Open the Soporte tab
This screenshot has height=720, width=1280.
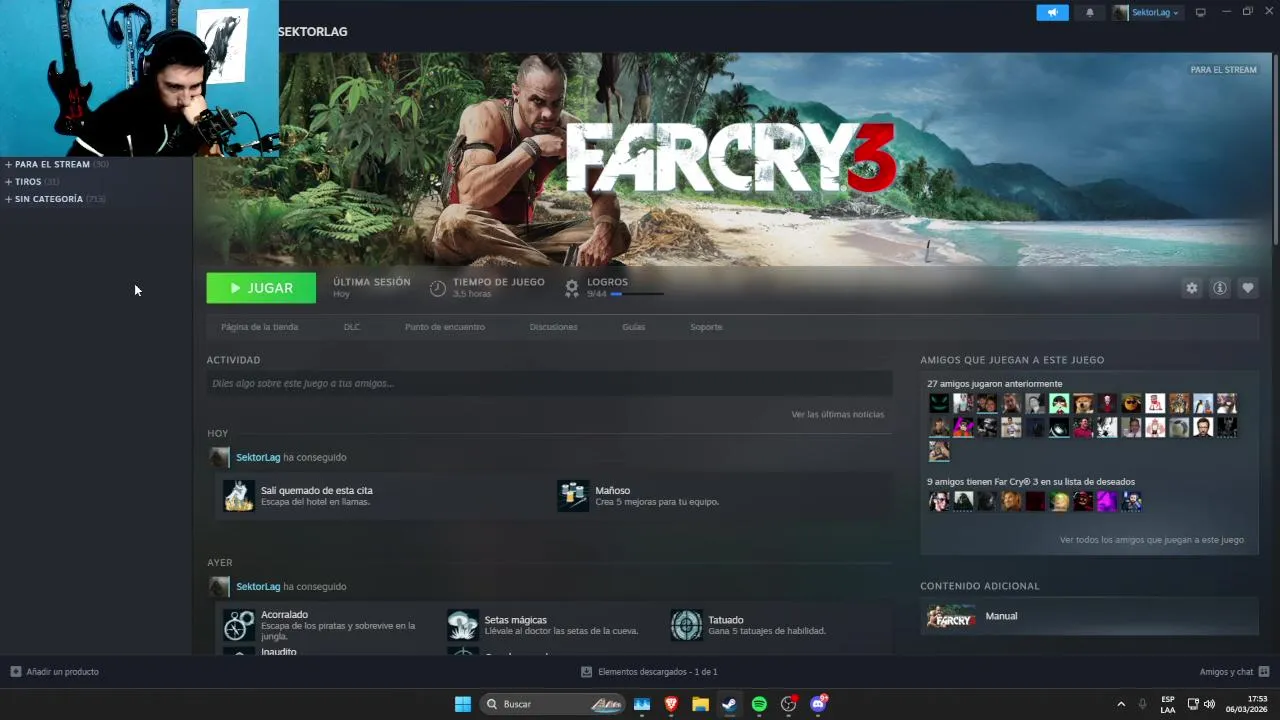tap(706, 327)
